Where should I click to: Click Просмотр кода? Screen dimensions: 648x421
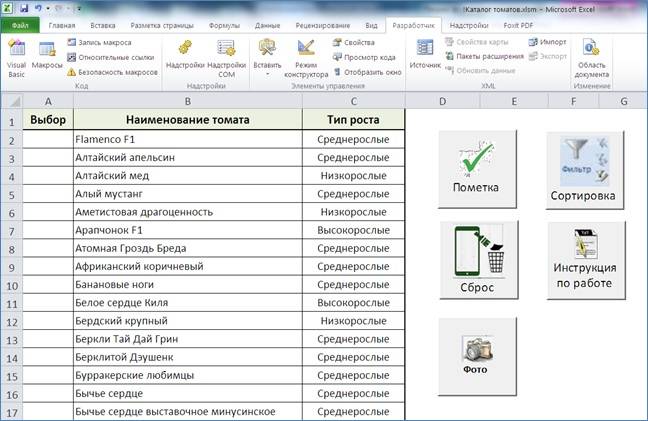coord(364,57)
